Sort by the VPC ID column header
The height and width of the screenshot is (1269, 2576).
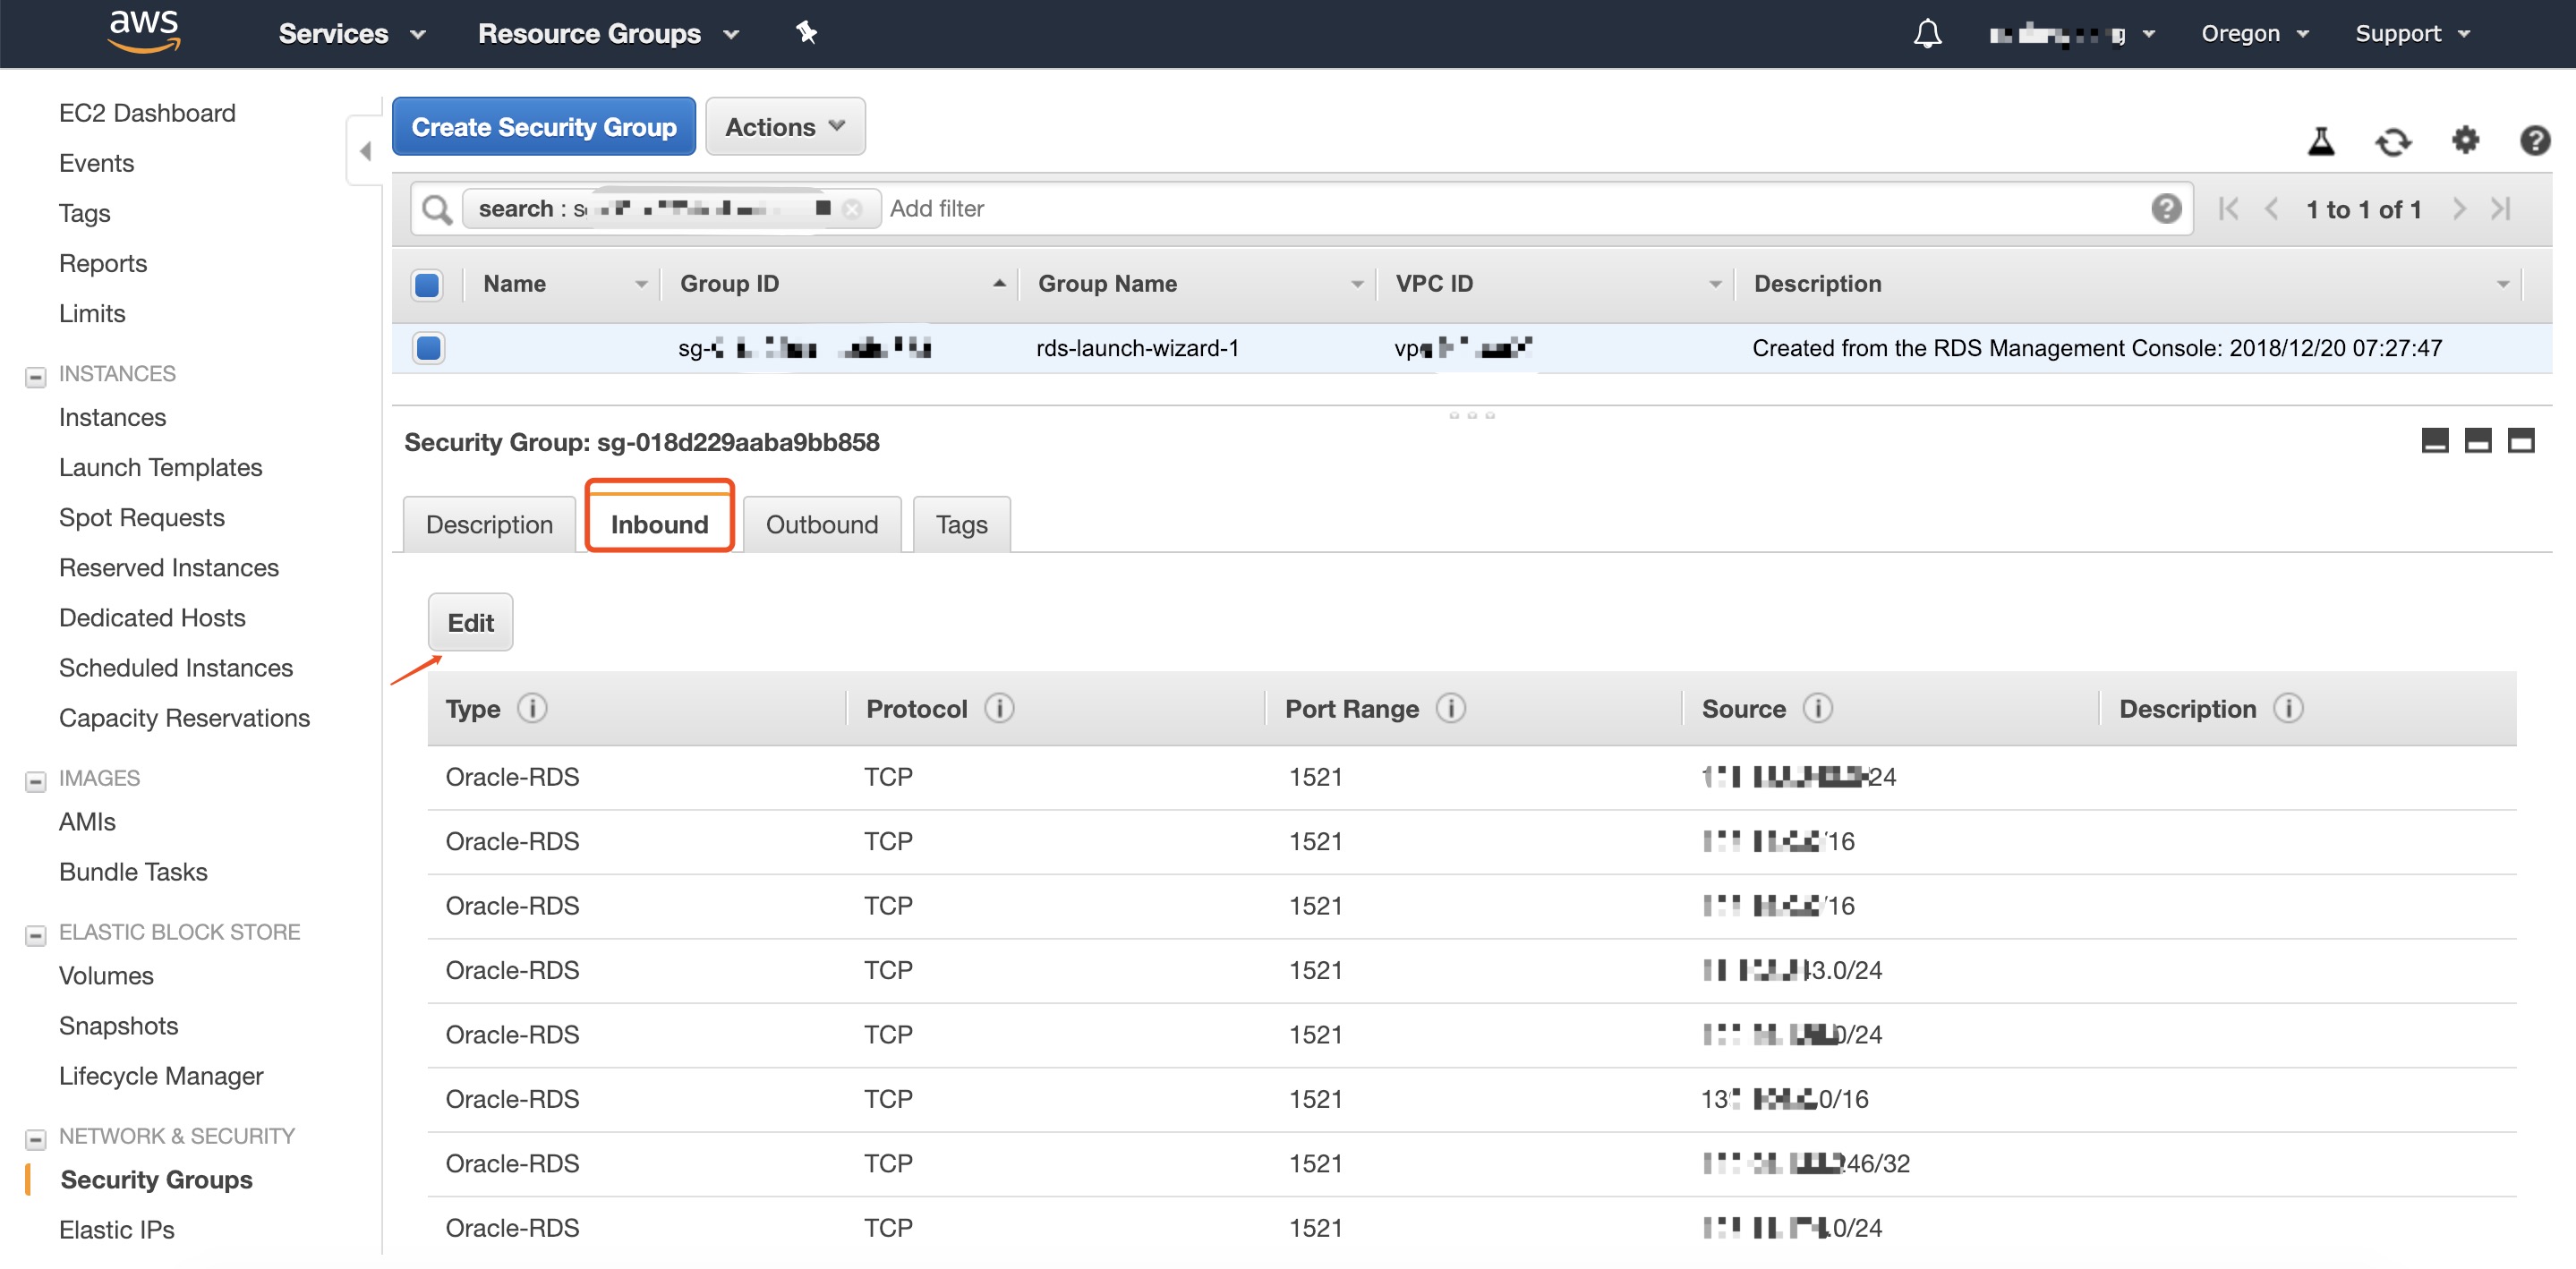(x=1556, y=284)
